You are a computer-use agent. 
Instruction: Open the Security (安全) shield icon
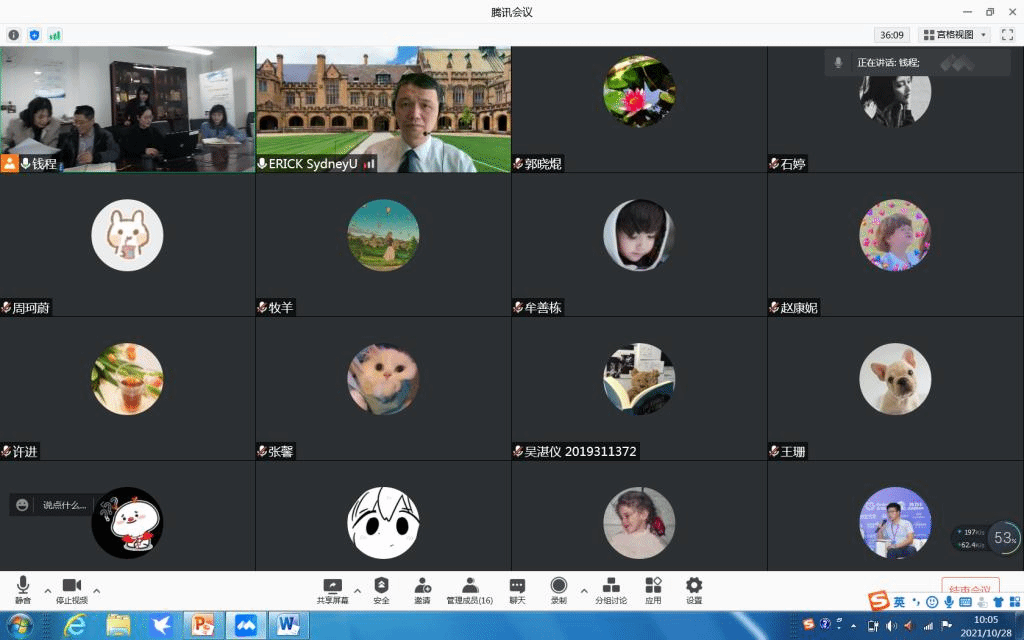click(381, 589)
